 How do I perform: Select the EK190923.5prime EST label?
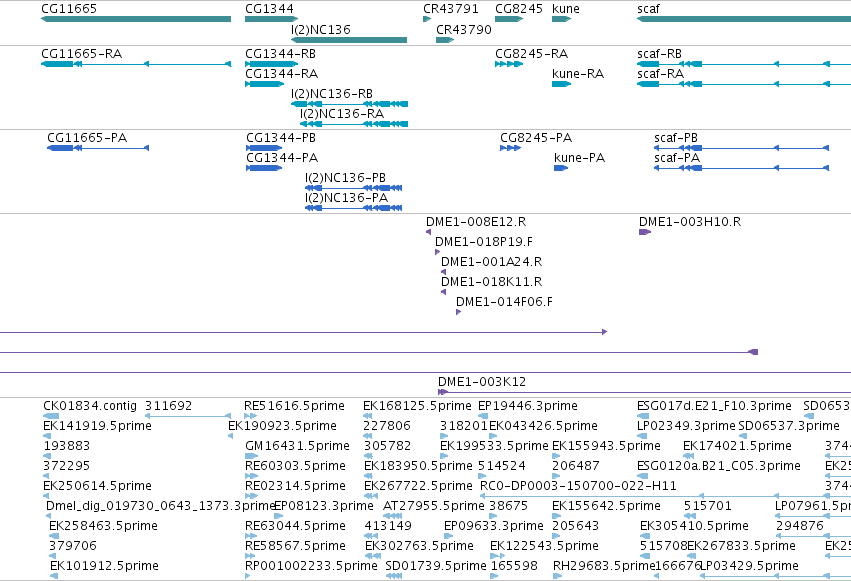point(282,426)
